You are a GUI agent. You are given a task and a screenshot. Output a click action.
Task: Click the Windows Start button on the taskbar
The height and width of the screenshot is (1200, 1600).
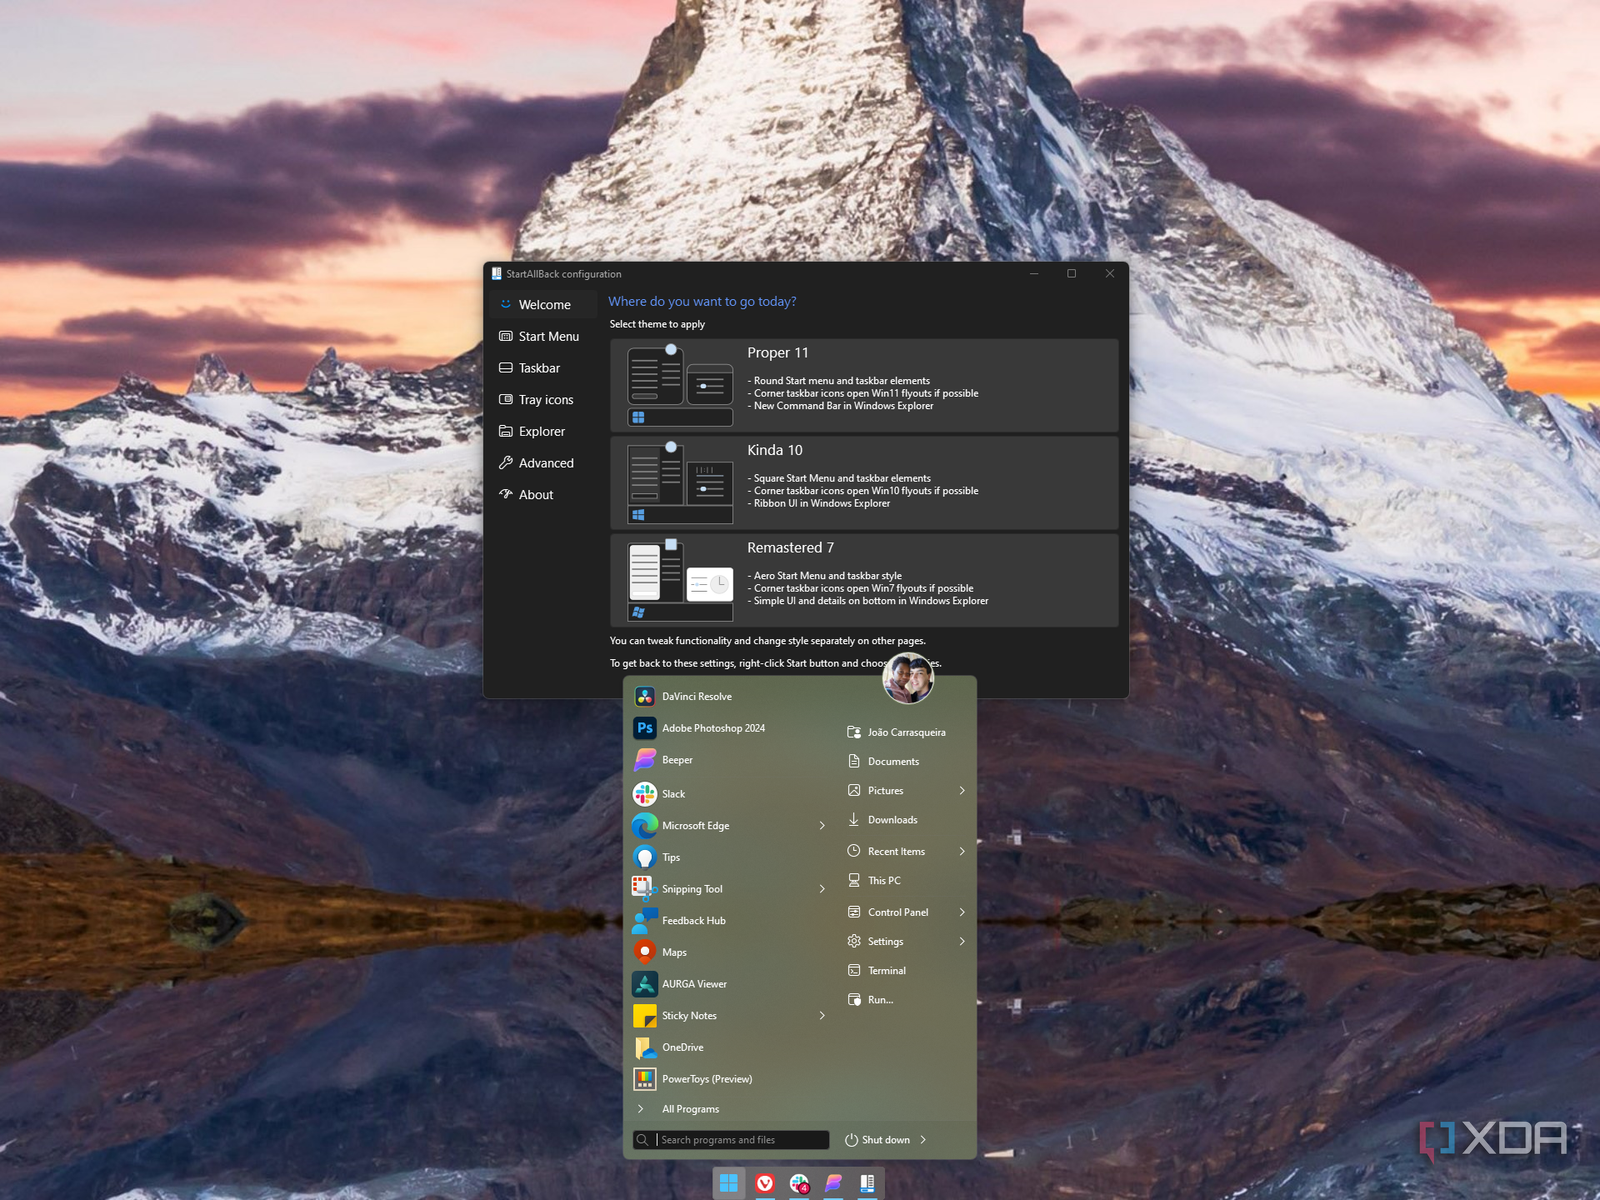pos(729,1184)
